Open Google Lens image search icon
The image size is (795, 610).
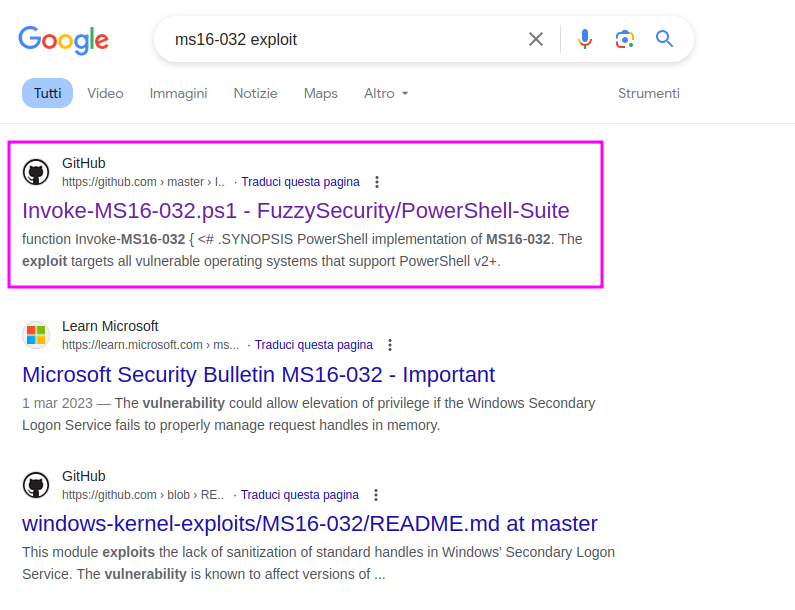625,39
